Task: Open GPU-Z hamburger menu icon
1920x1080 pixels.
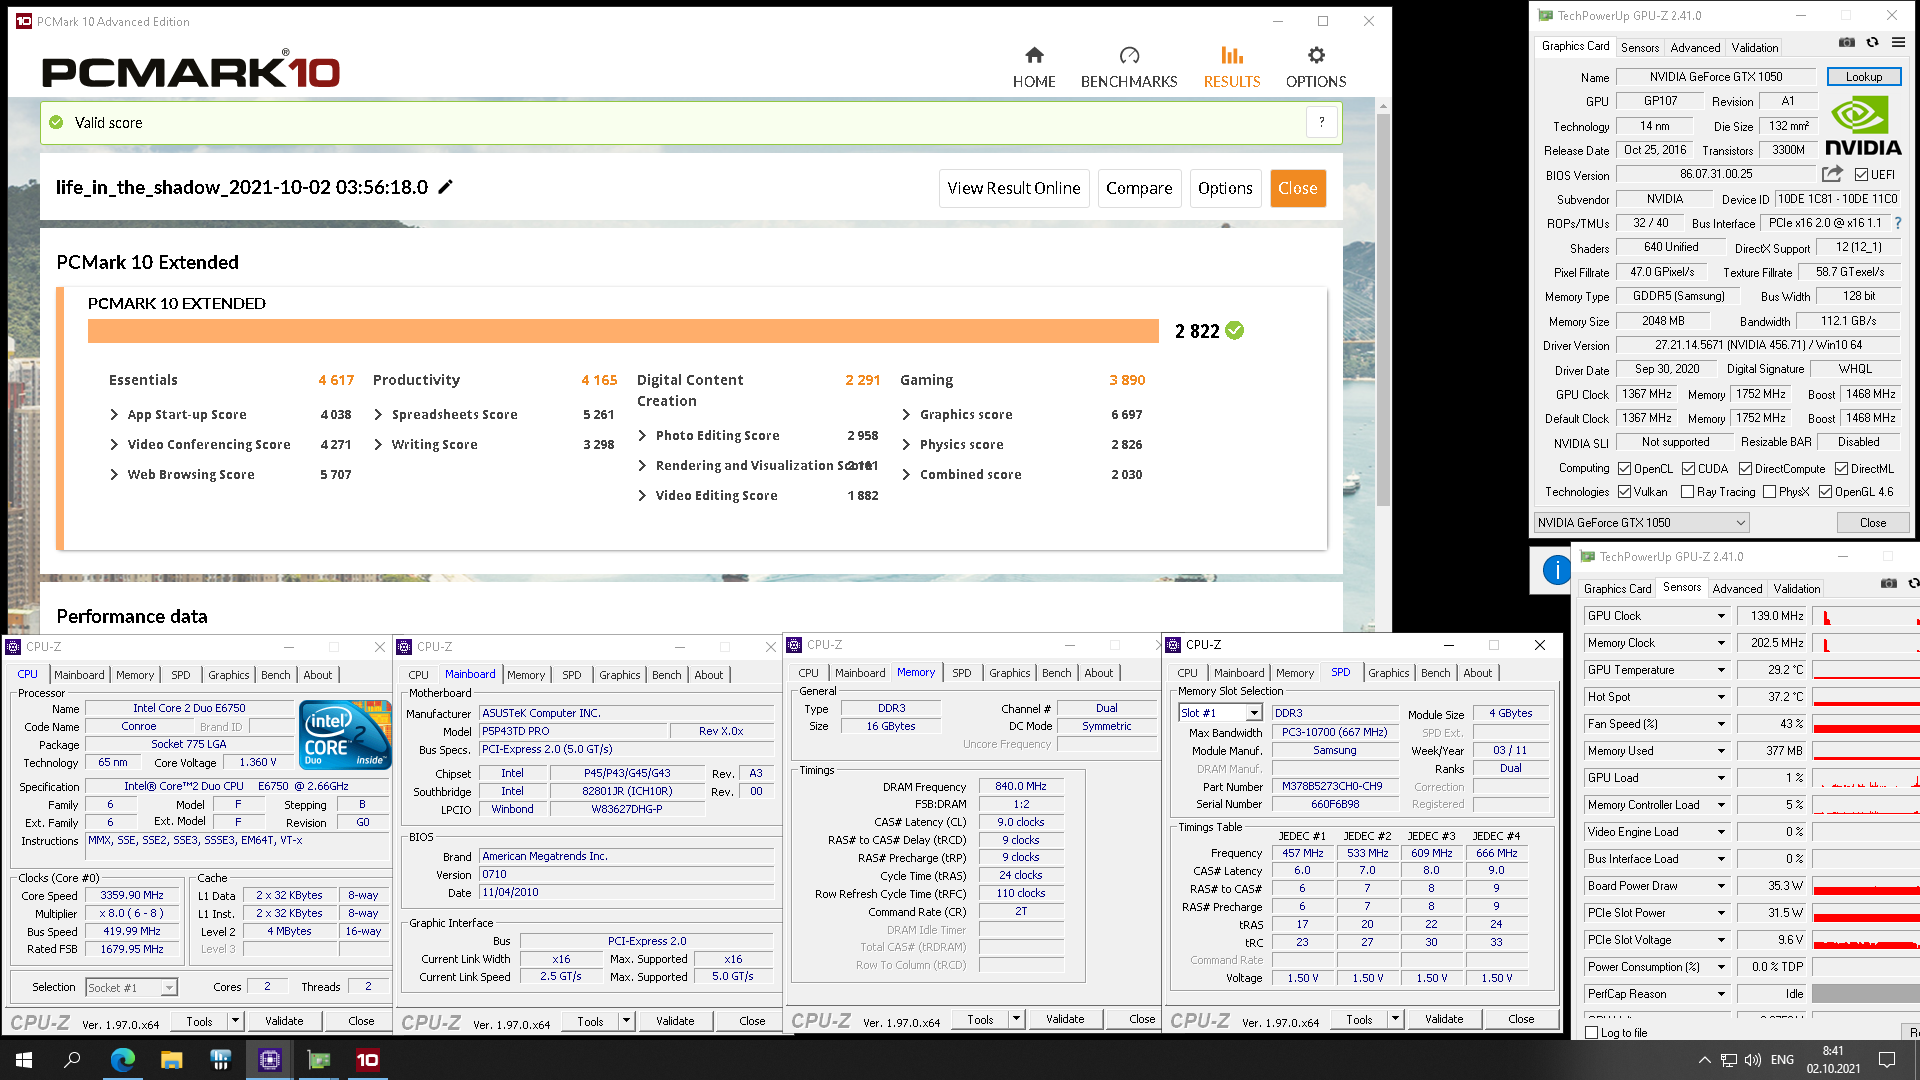Action: coord(1898,42)
